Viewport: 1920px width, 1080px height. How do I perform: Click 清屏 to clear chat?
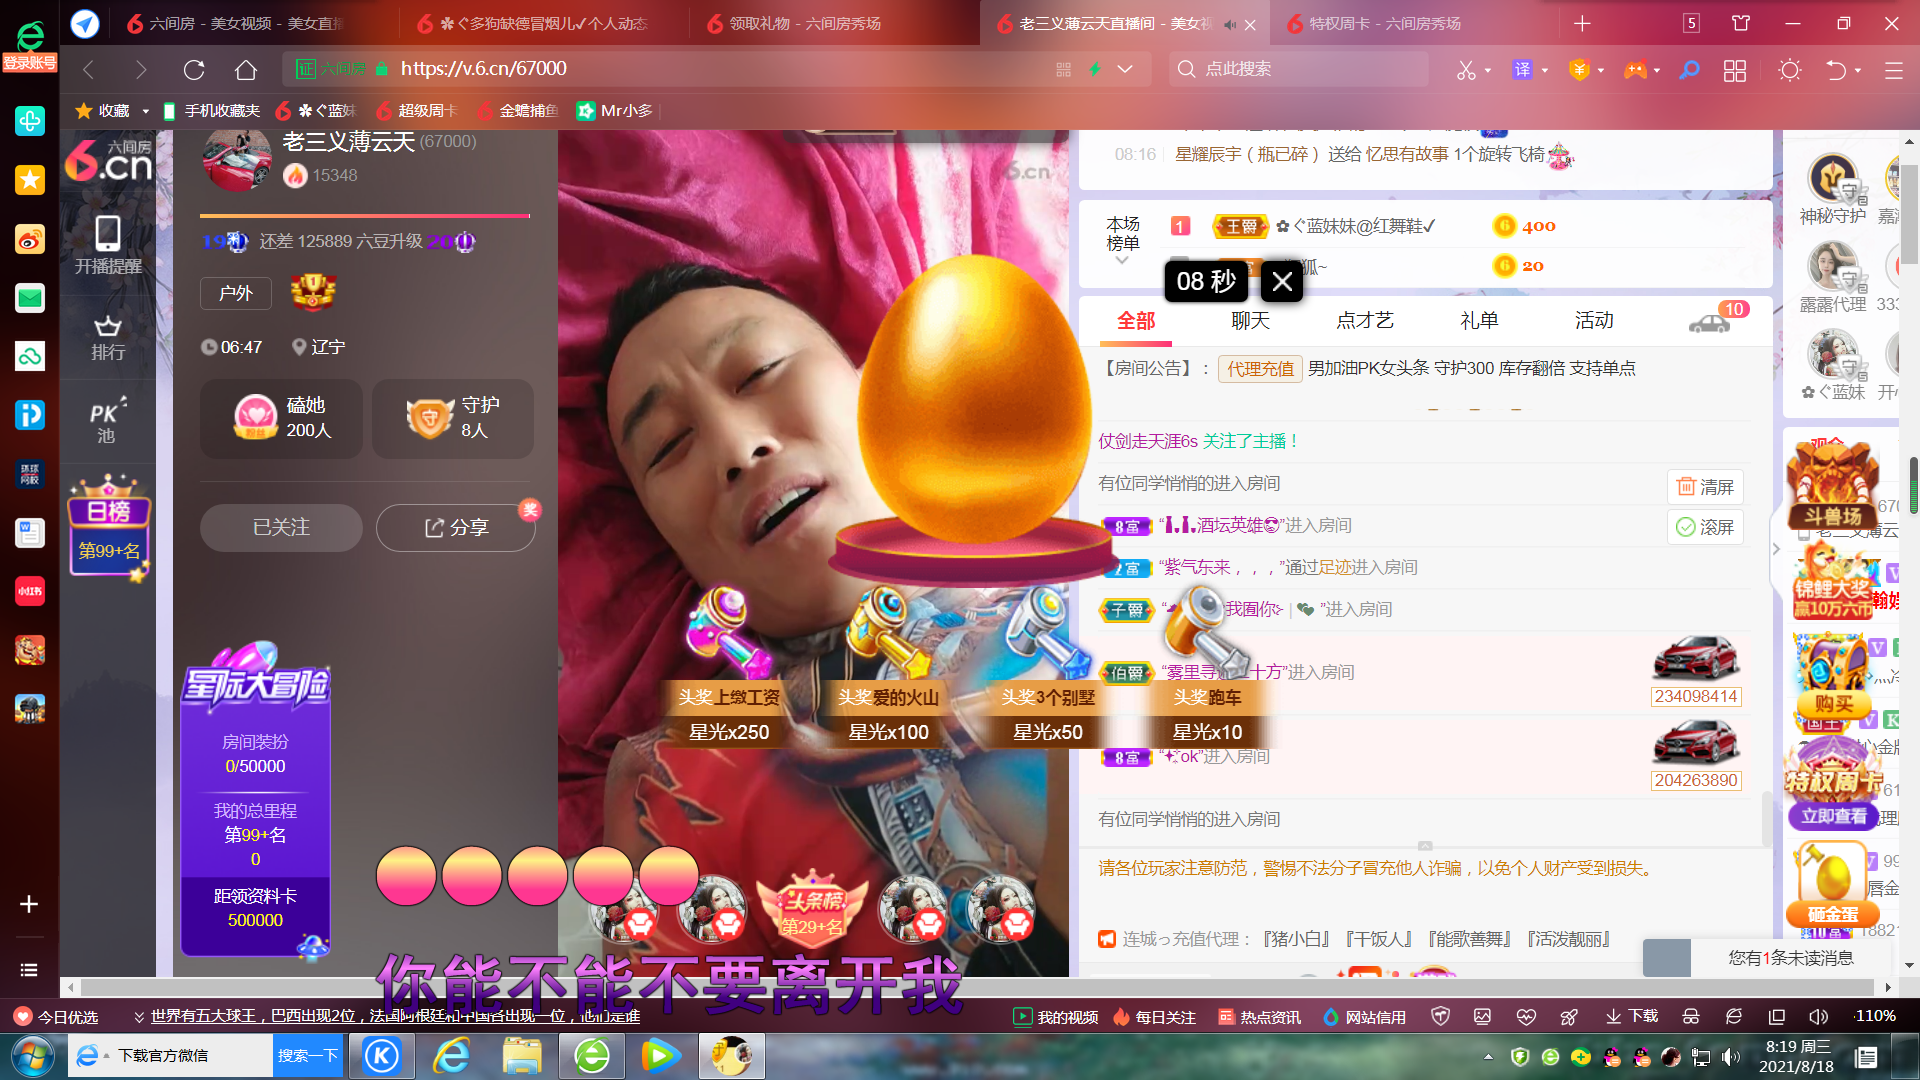[x=1705, y=487]
